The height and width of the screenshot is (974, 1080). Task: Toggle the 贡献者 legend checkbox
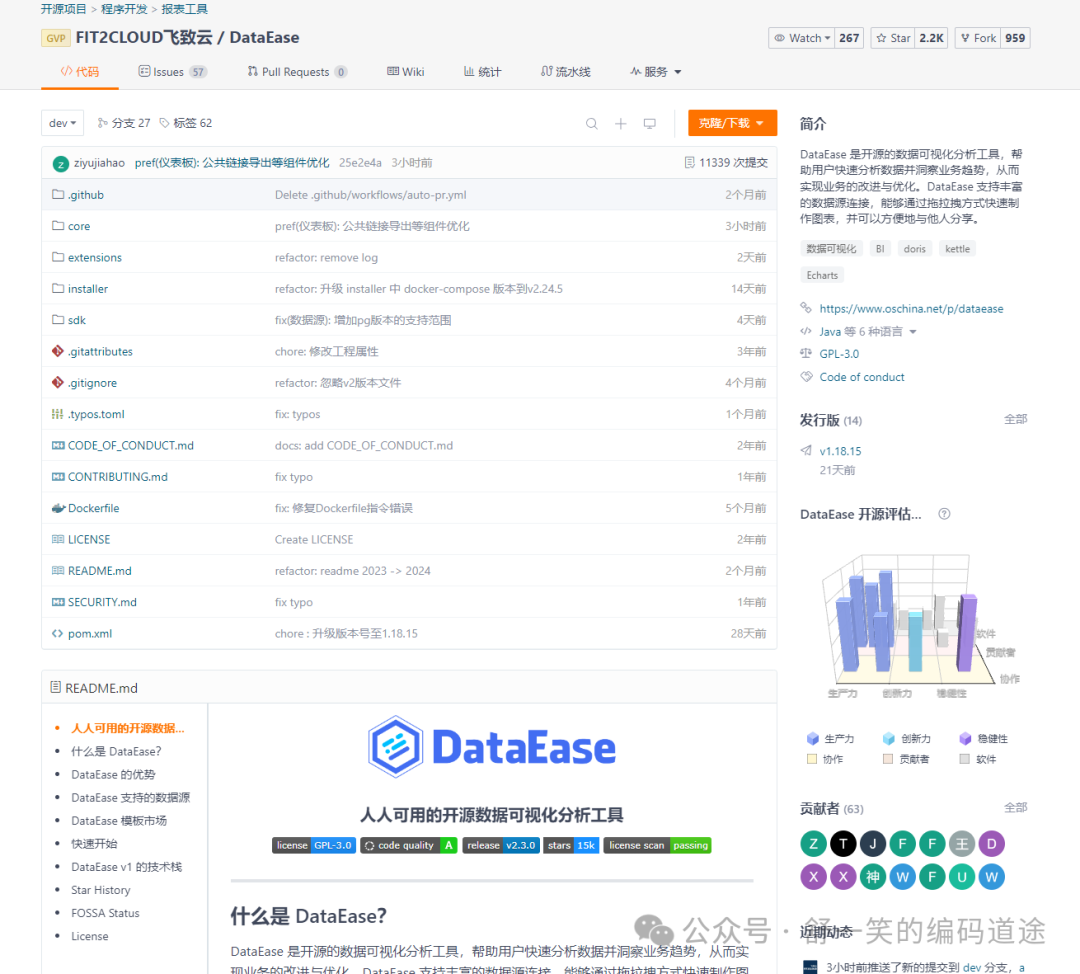888,759
